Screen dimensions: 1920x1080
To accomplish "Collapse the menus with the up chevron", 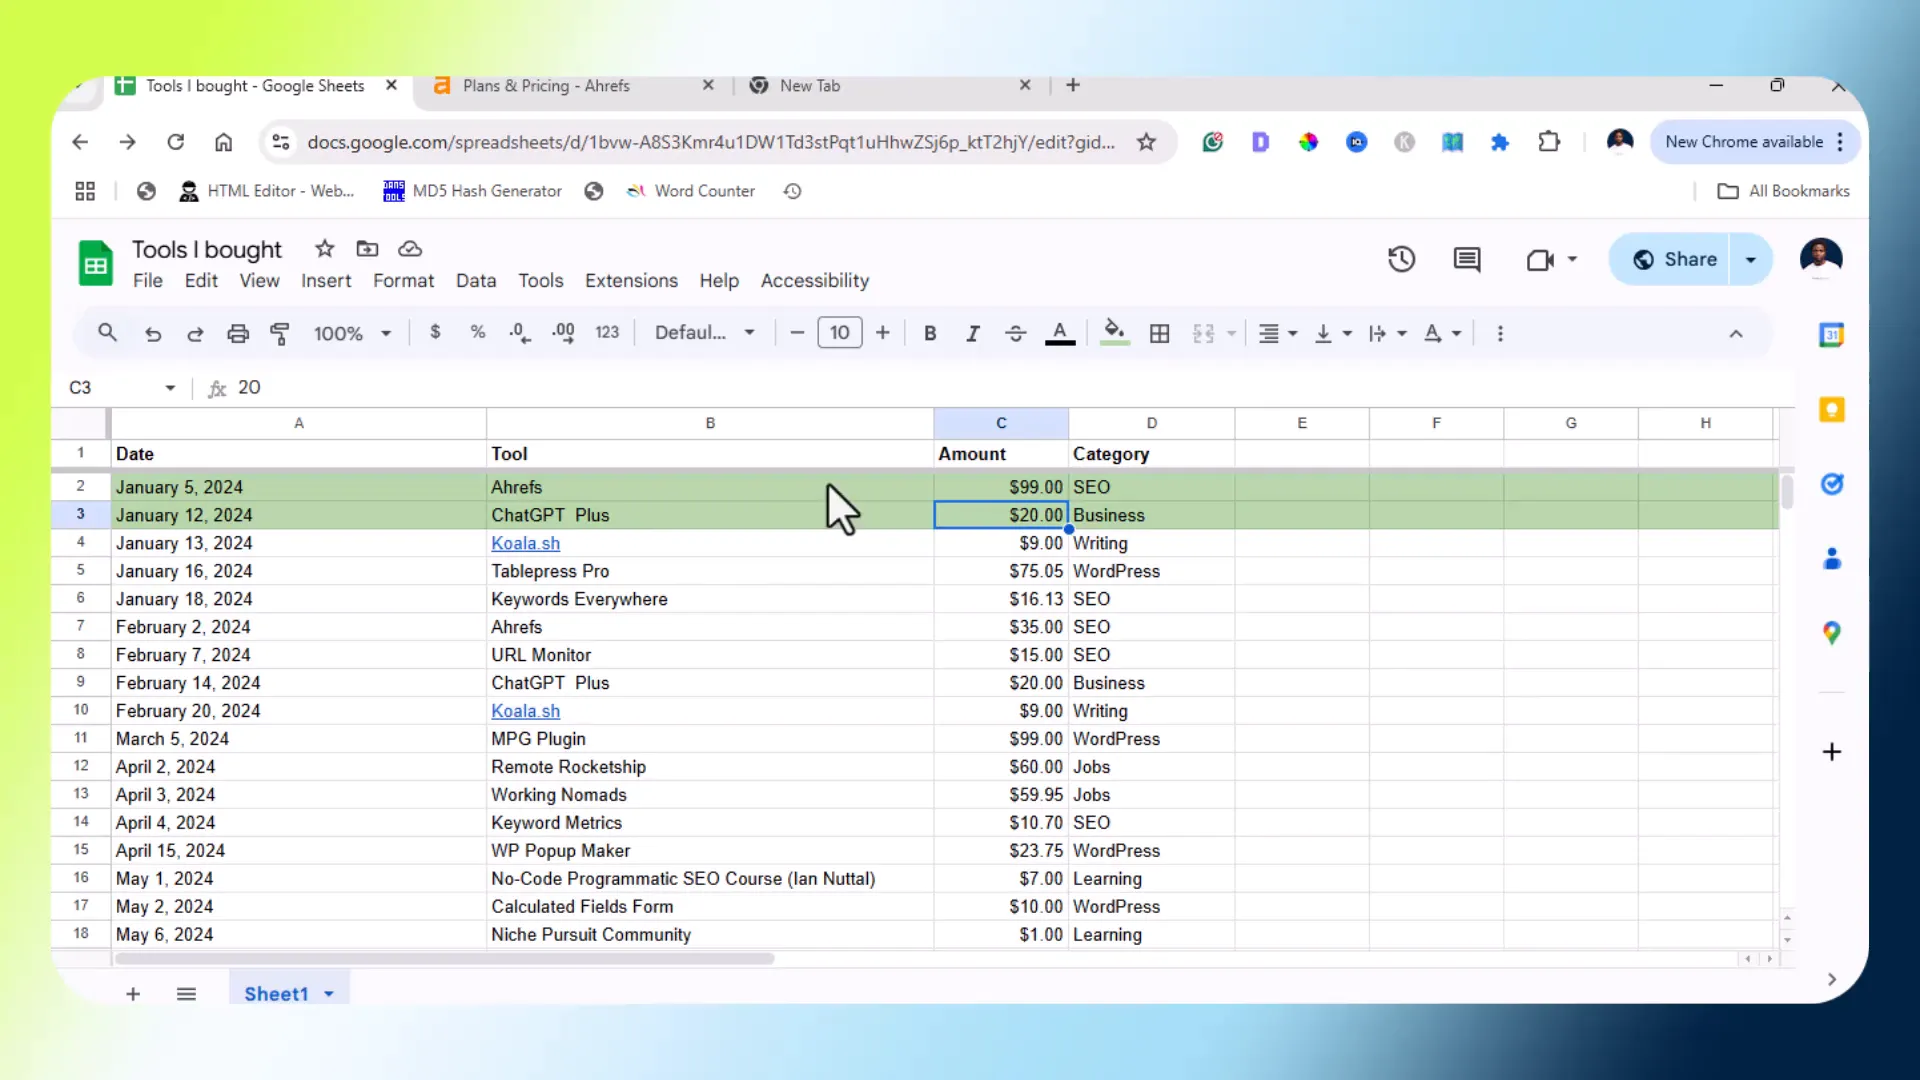I will (1736, 334).
